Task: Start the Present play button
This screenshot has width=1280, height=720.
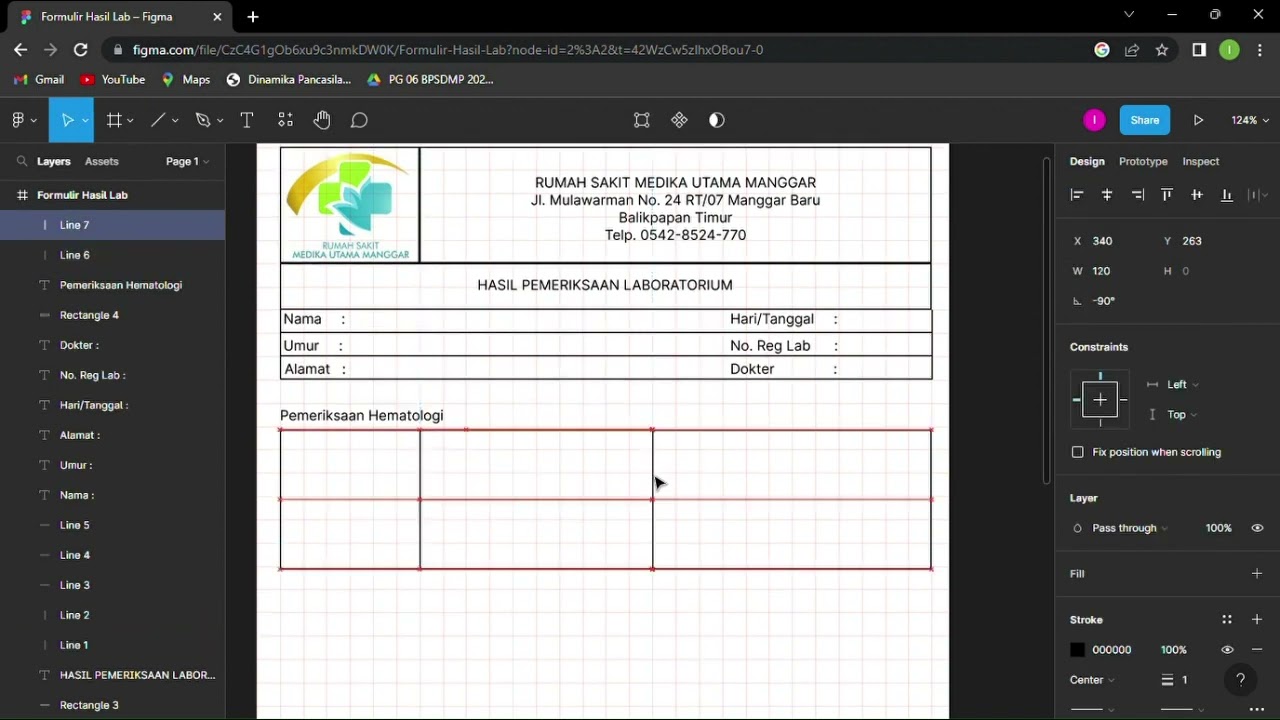Action: click(1198, 120)
